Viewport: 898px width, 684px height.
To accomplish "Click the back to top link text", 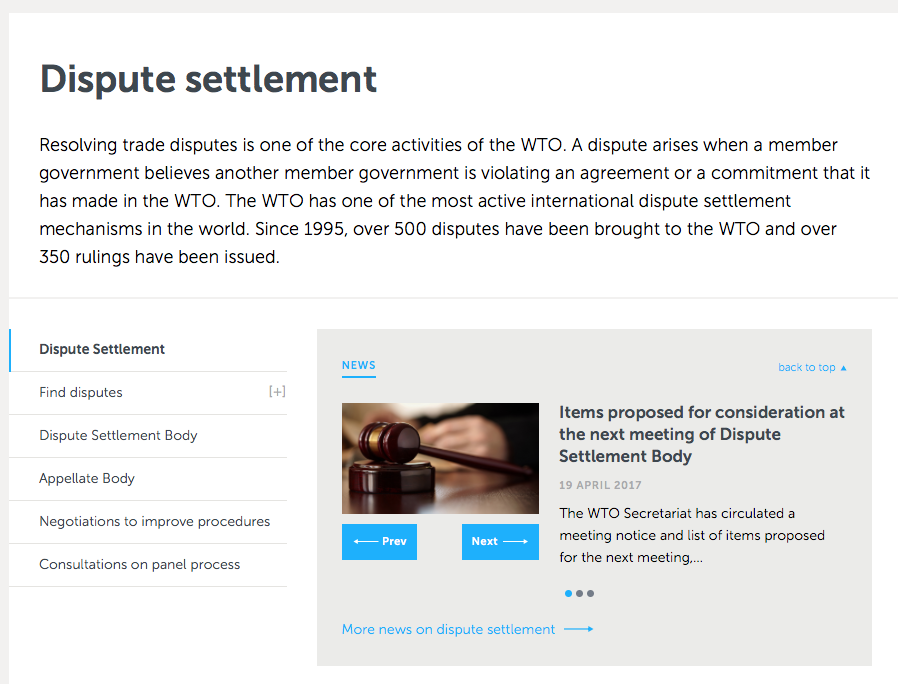I will tap(806, 367).
